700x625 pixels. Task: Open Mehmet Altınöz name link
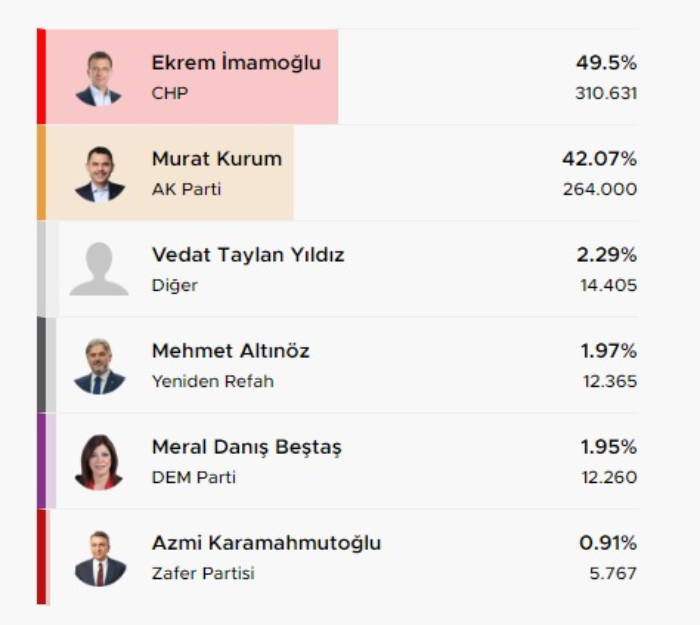pos(230,351)
